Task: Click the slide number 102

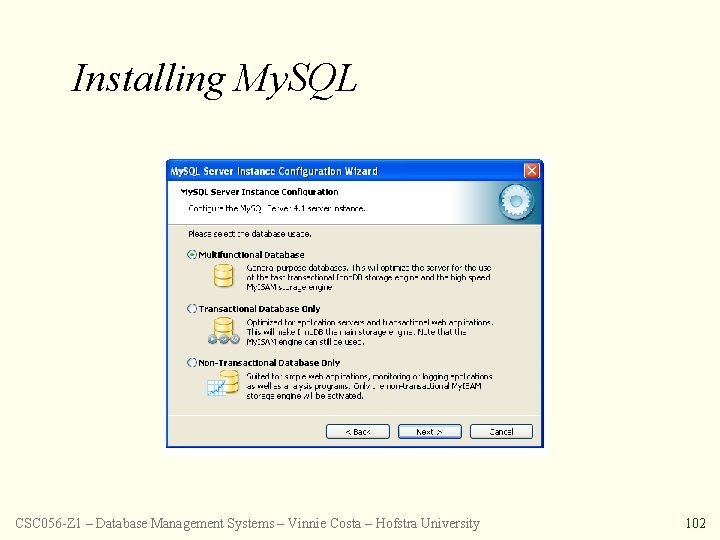Action: pos(695,523)
